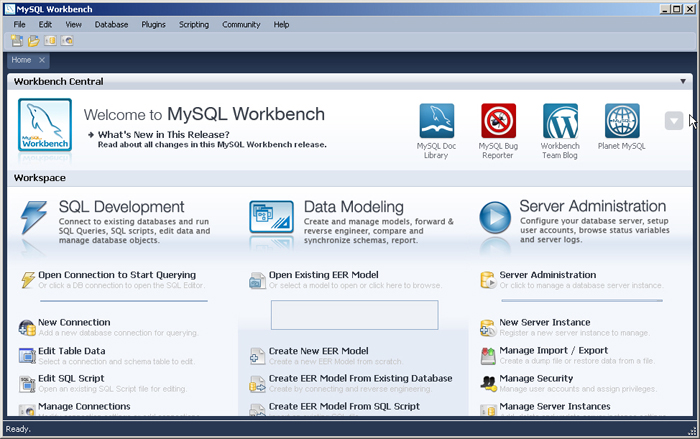Viewport: 700px width, 439px height.
Task: Click the MySQL Workbench dolphin logo
Action: point(45,125)
